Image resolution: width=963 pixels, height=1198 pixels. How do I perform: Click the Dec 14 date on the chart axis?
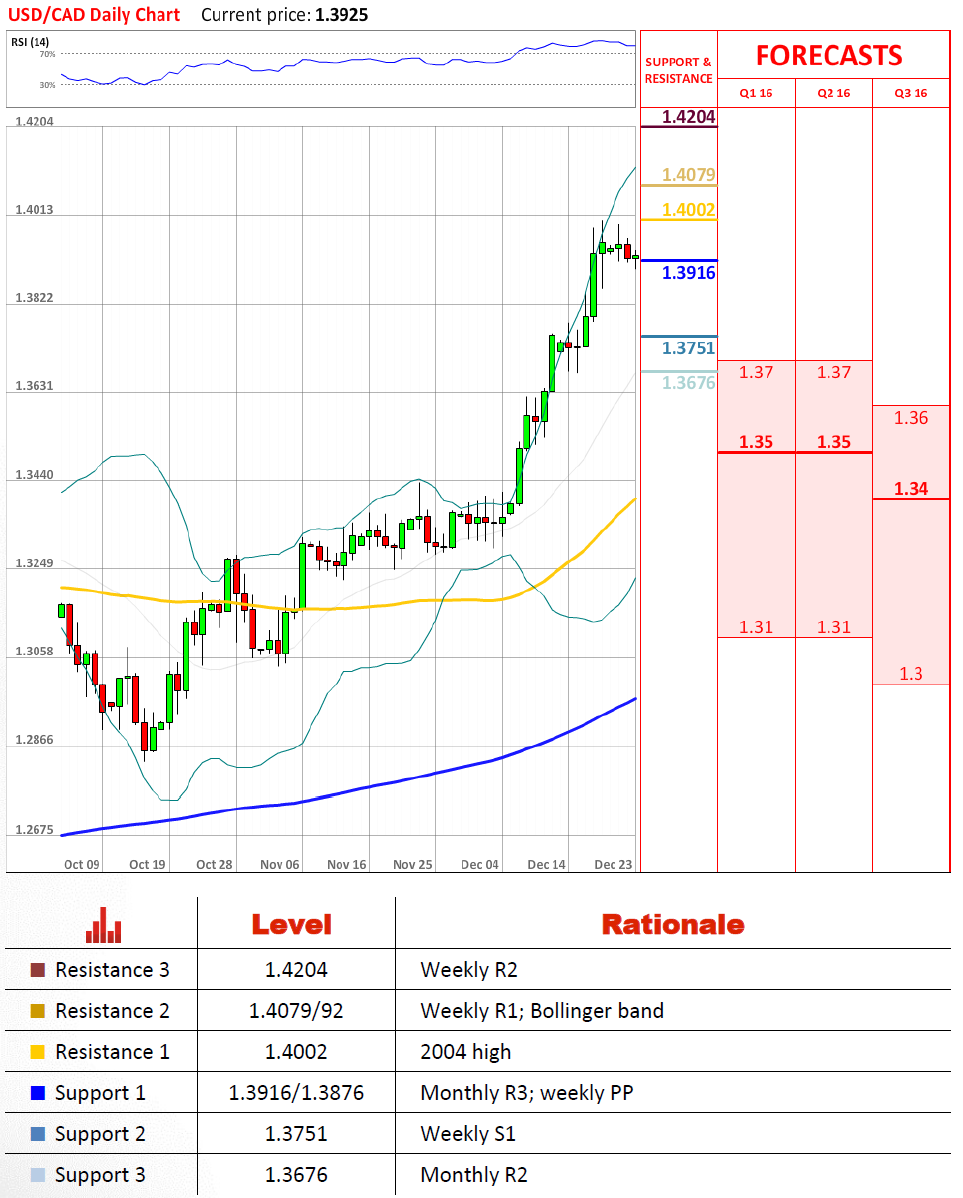click(x=546, y=864)
